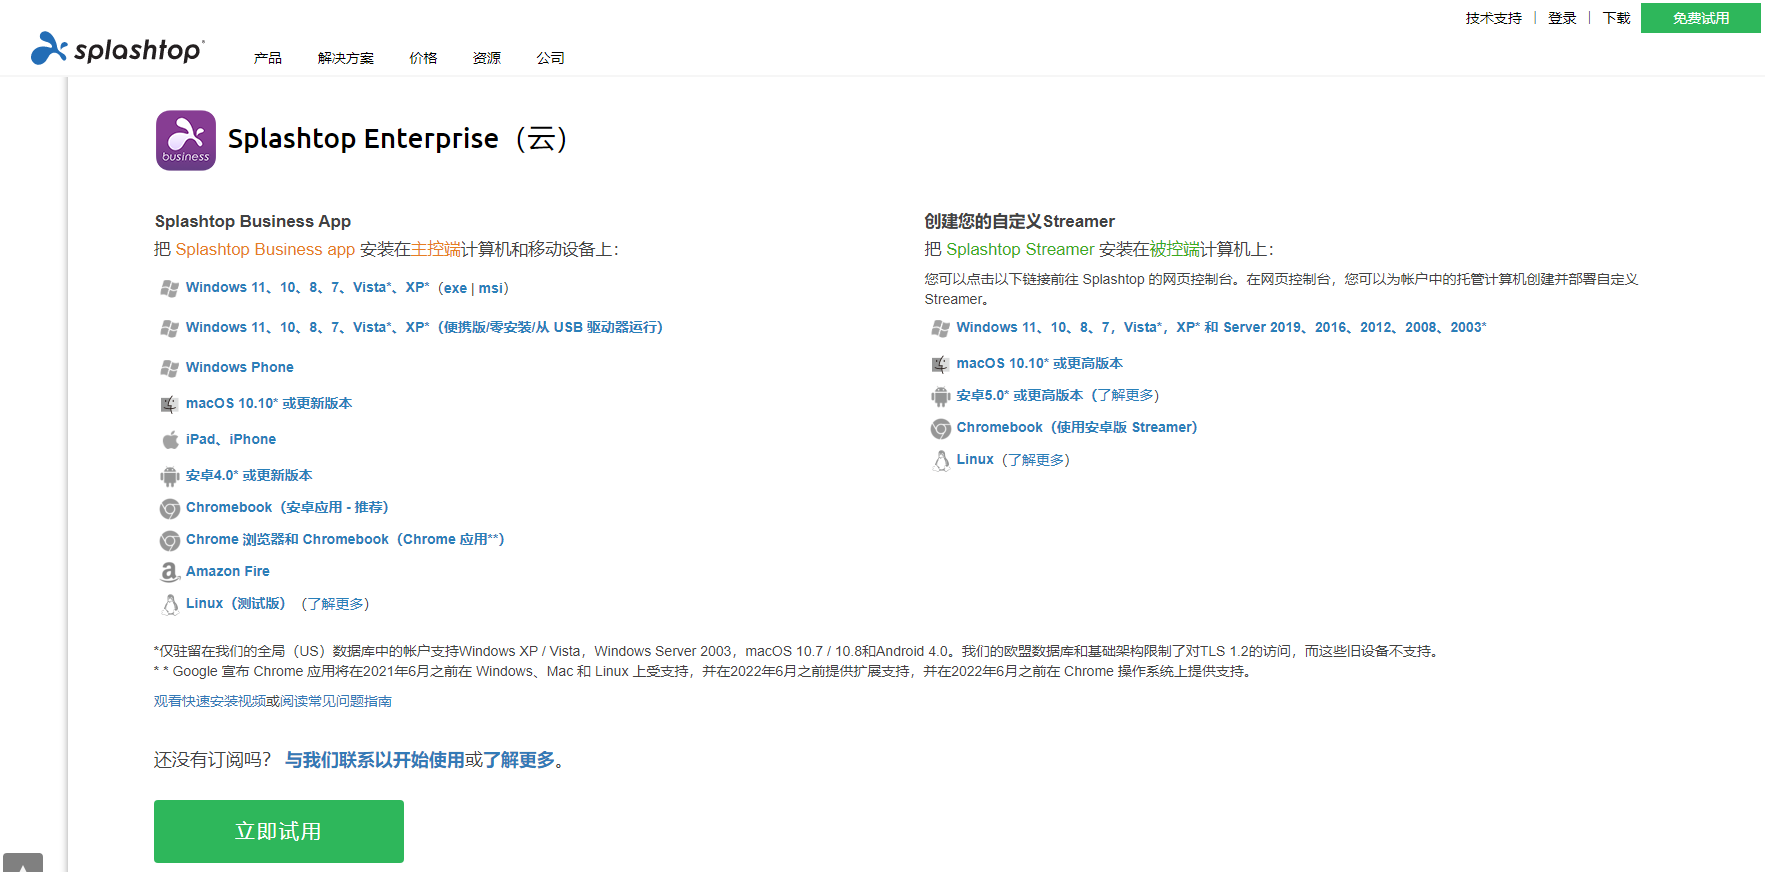The height and width of the screenshot is (872, 1765).
Task: Click 与我们联系以开始使用 link
Action: pos(375,760)
